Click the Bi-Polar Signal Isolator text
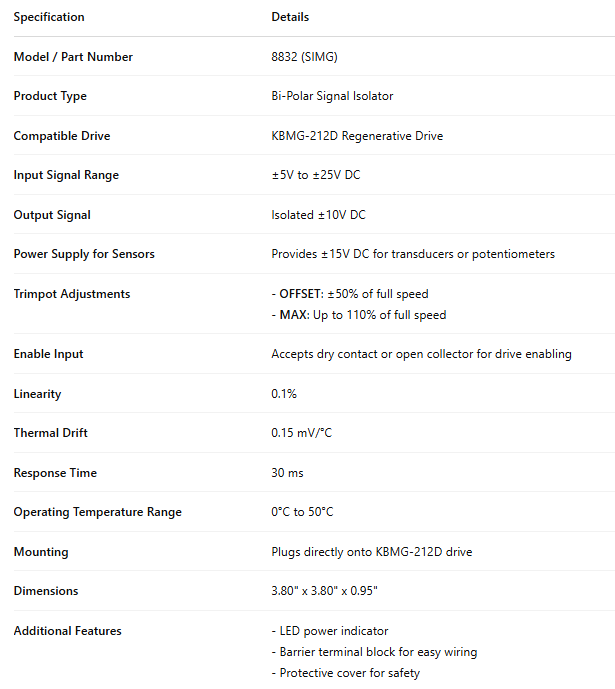Viewport: 615px width, 689px height. pyautogui.click(x=332, y=96)
